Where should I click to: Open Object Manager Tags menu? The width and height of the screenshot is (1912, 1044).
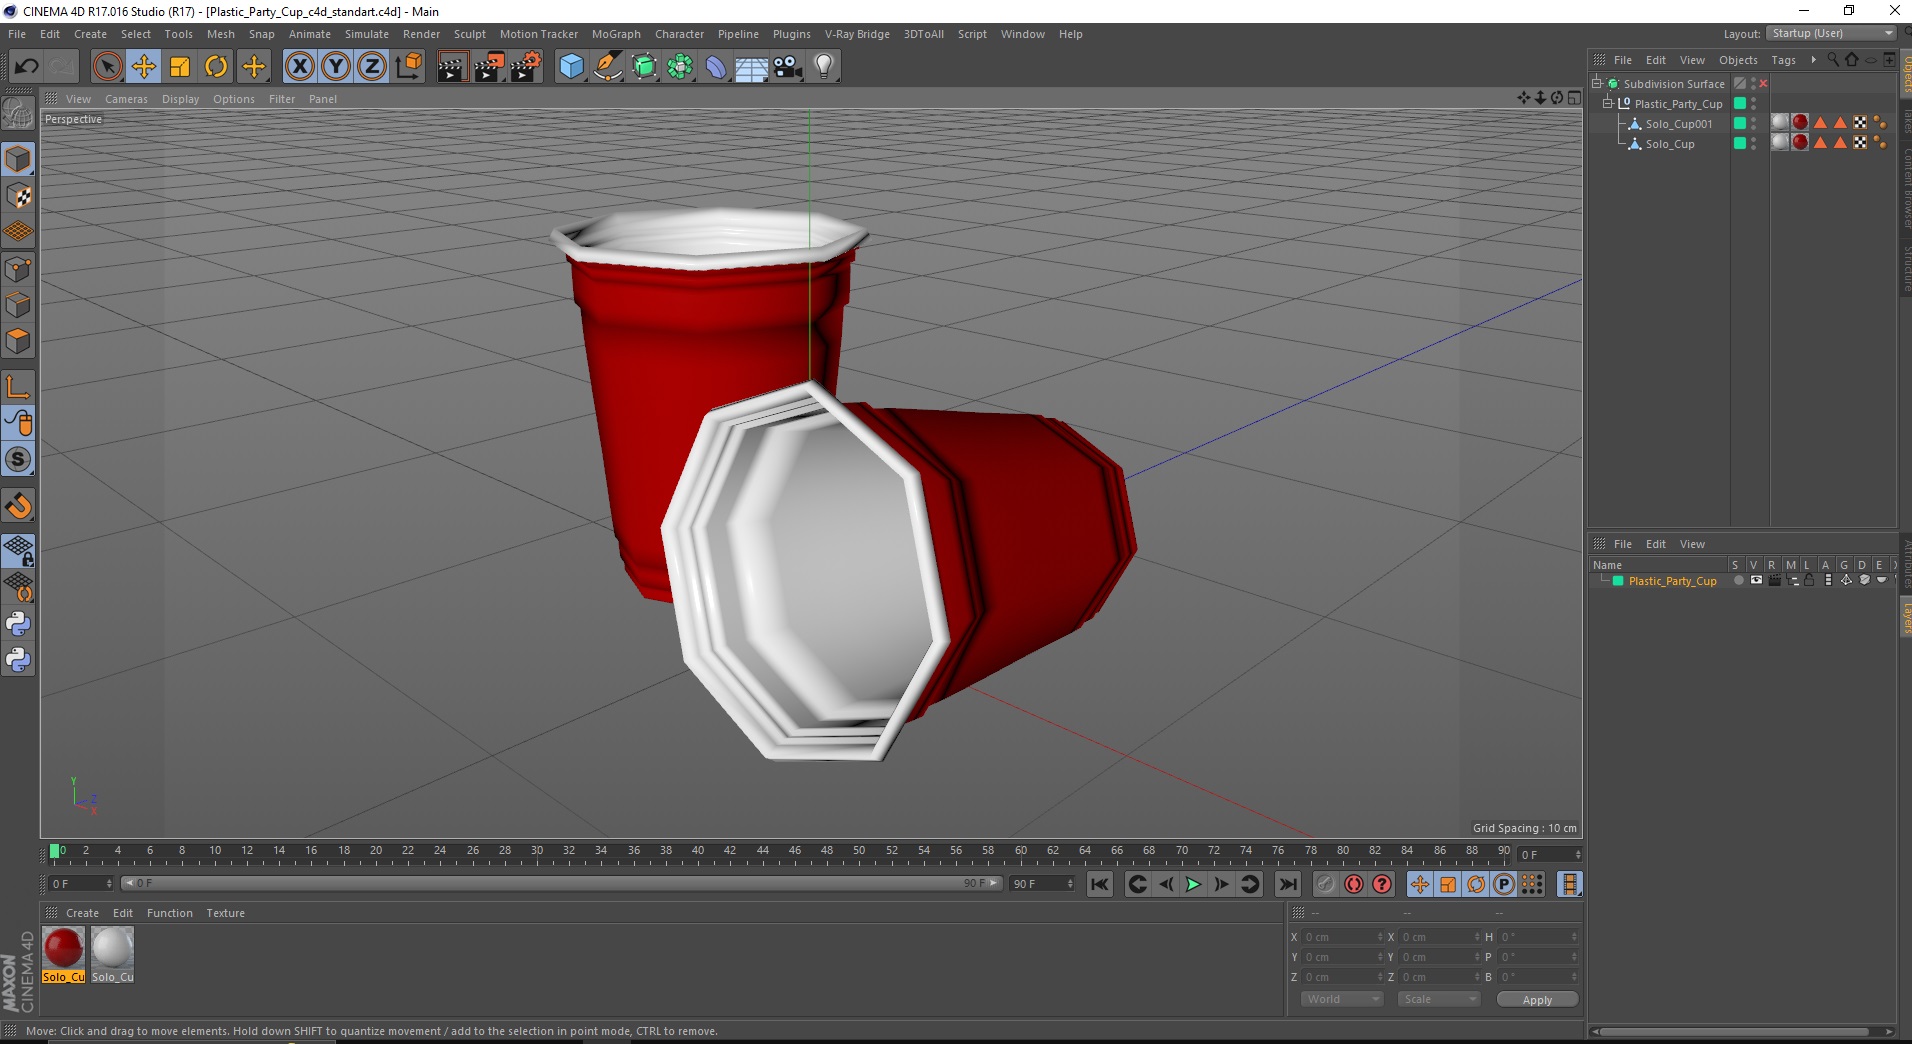tap(1783, 60)
